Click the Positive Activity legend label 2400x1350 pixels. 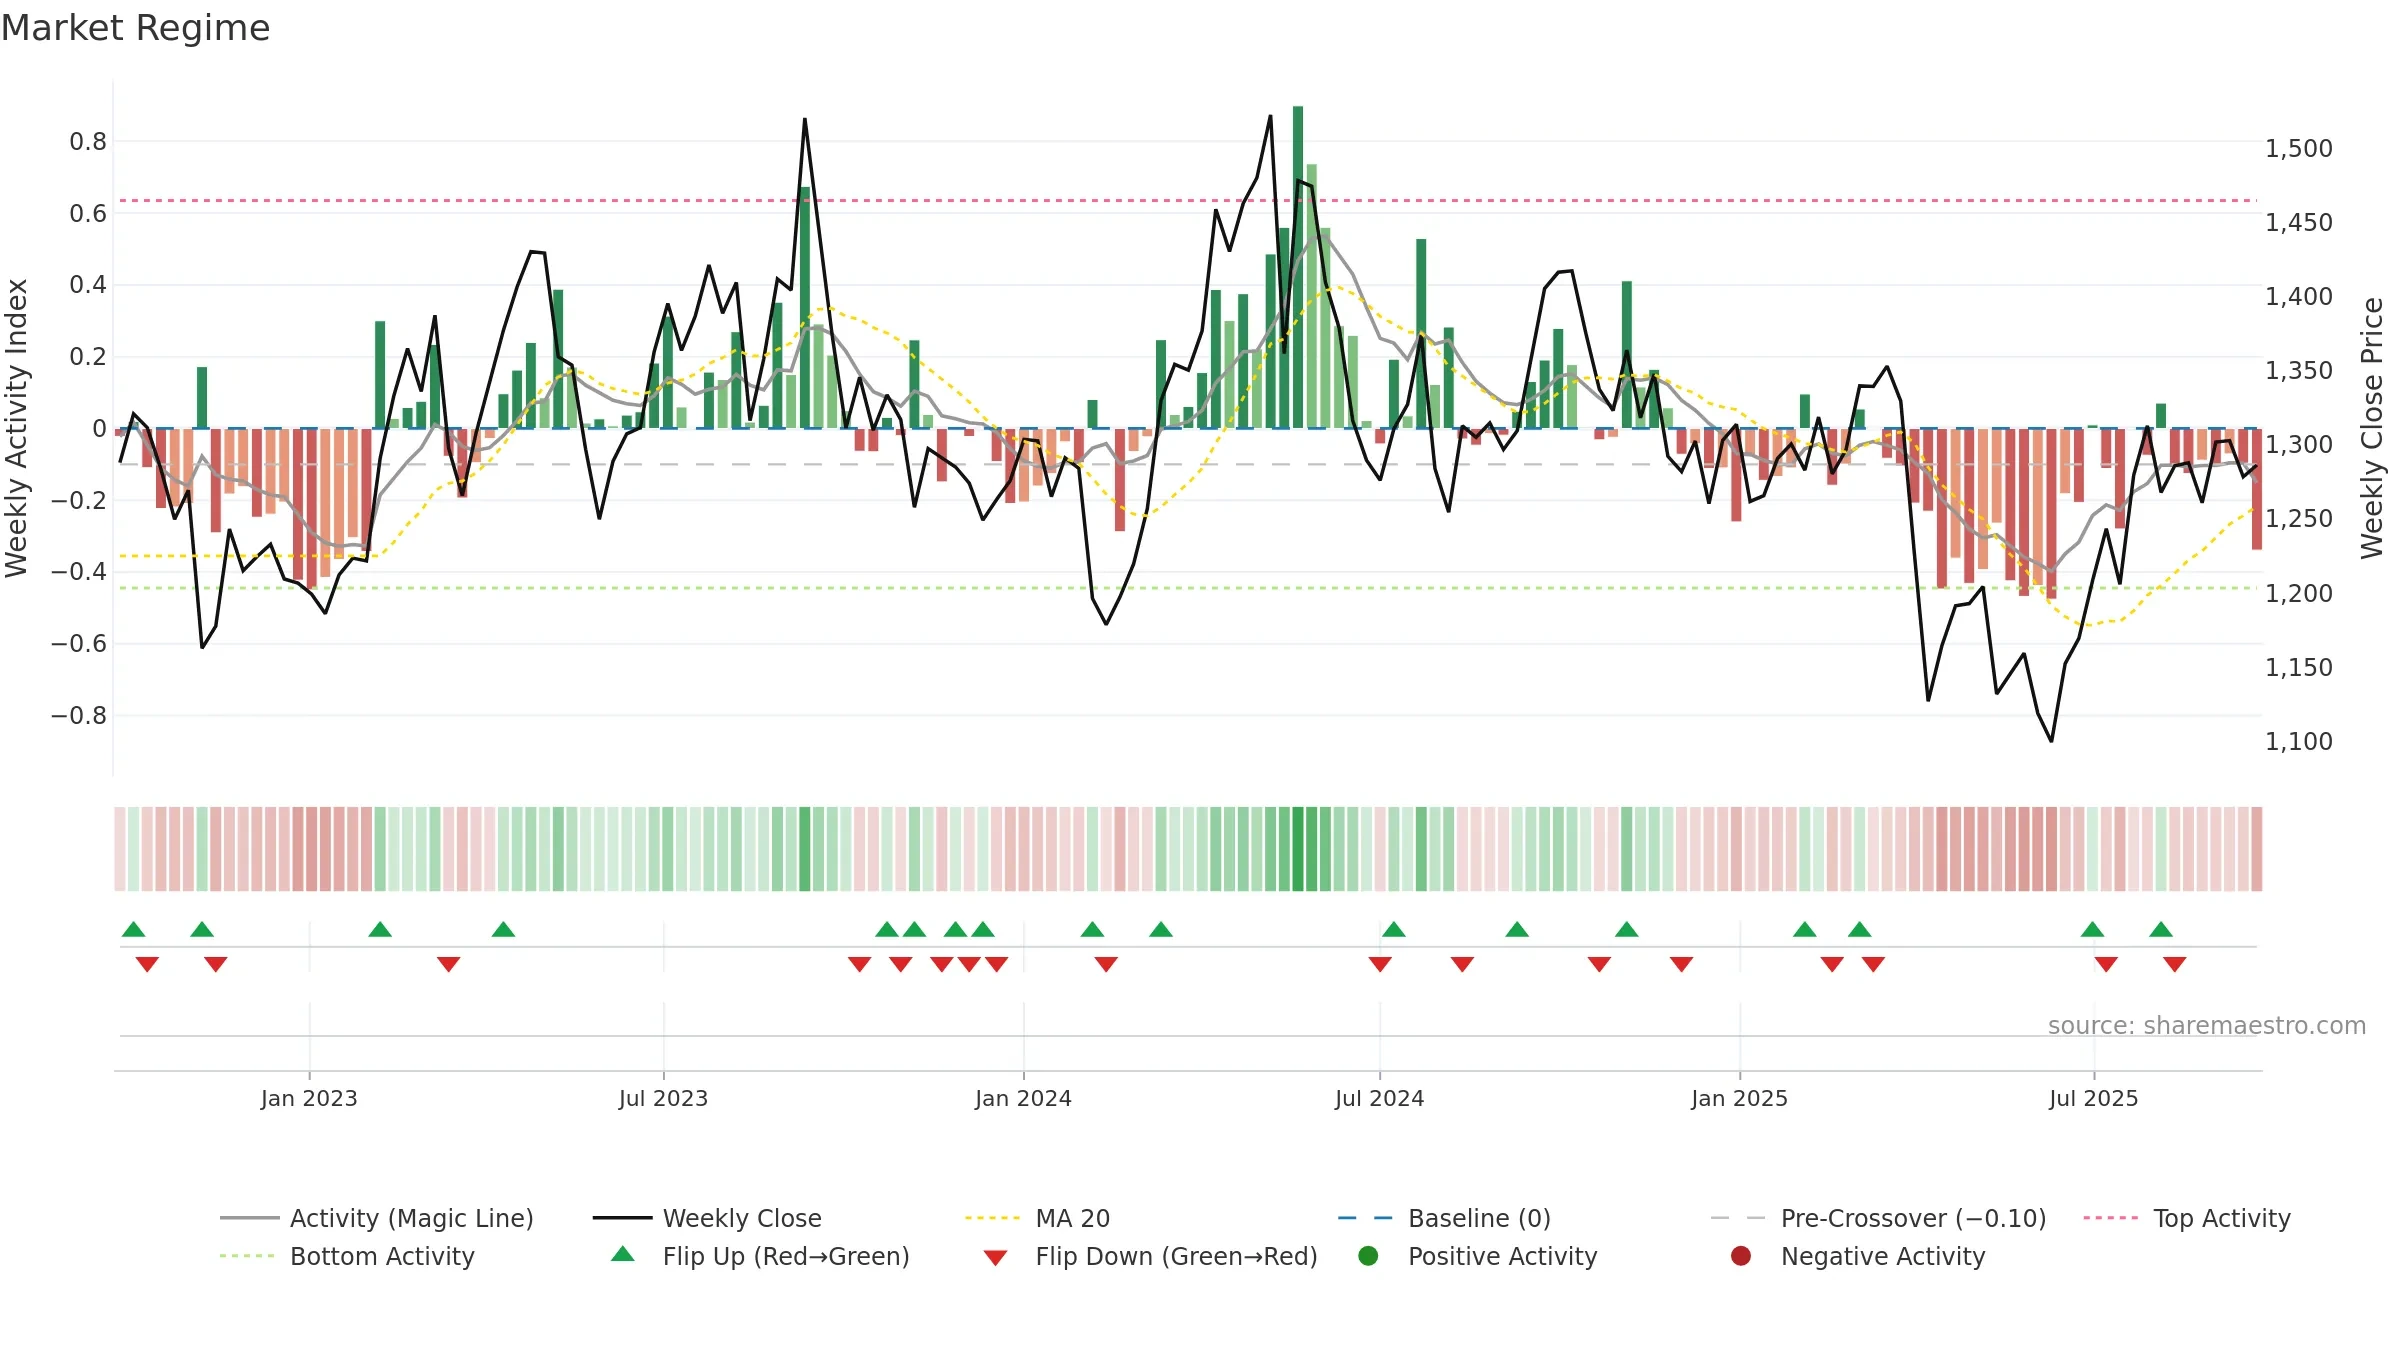coord(1502,1256)
